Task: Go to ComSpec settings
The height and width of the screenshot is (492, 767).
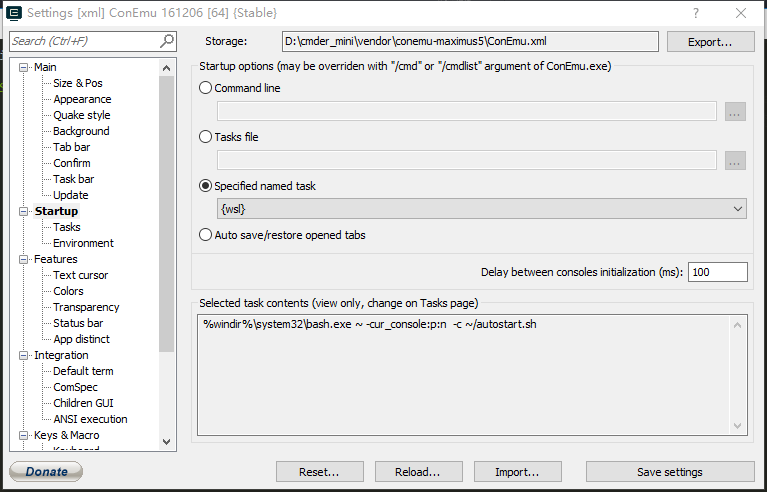Action: click(75, 387)
